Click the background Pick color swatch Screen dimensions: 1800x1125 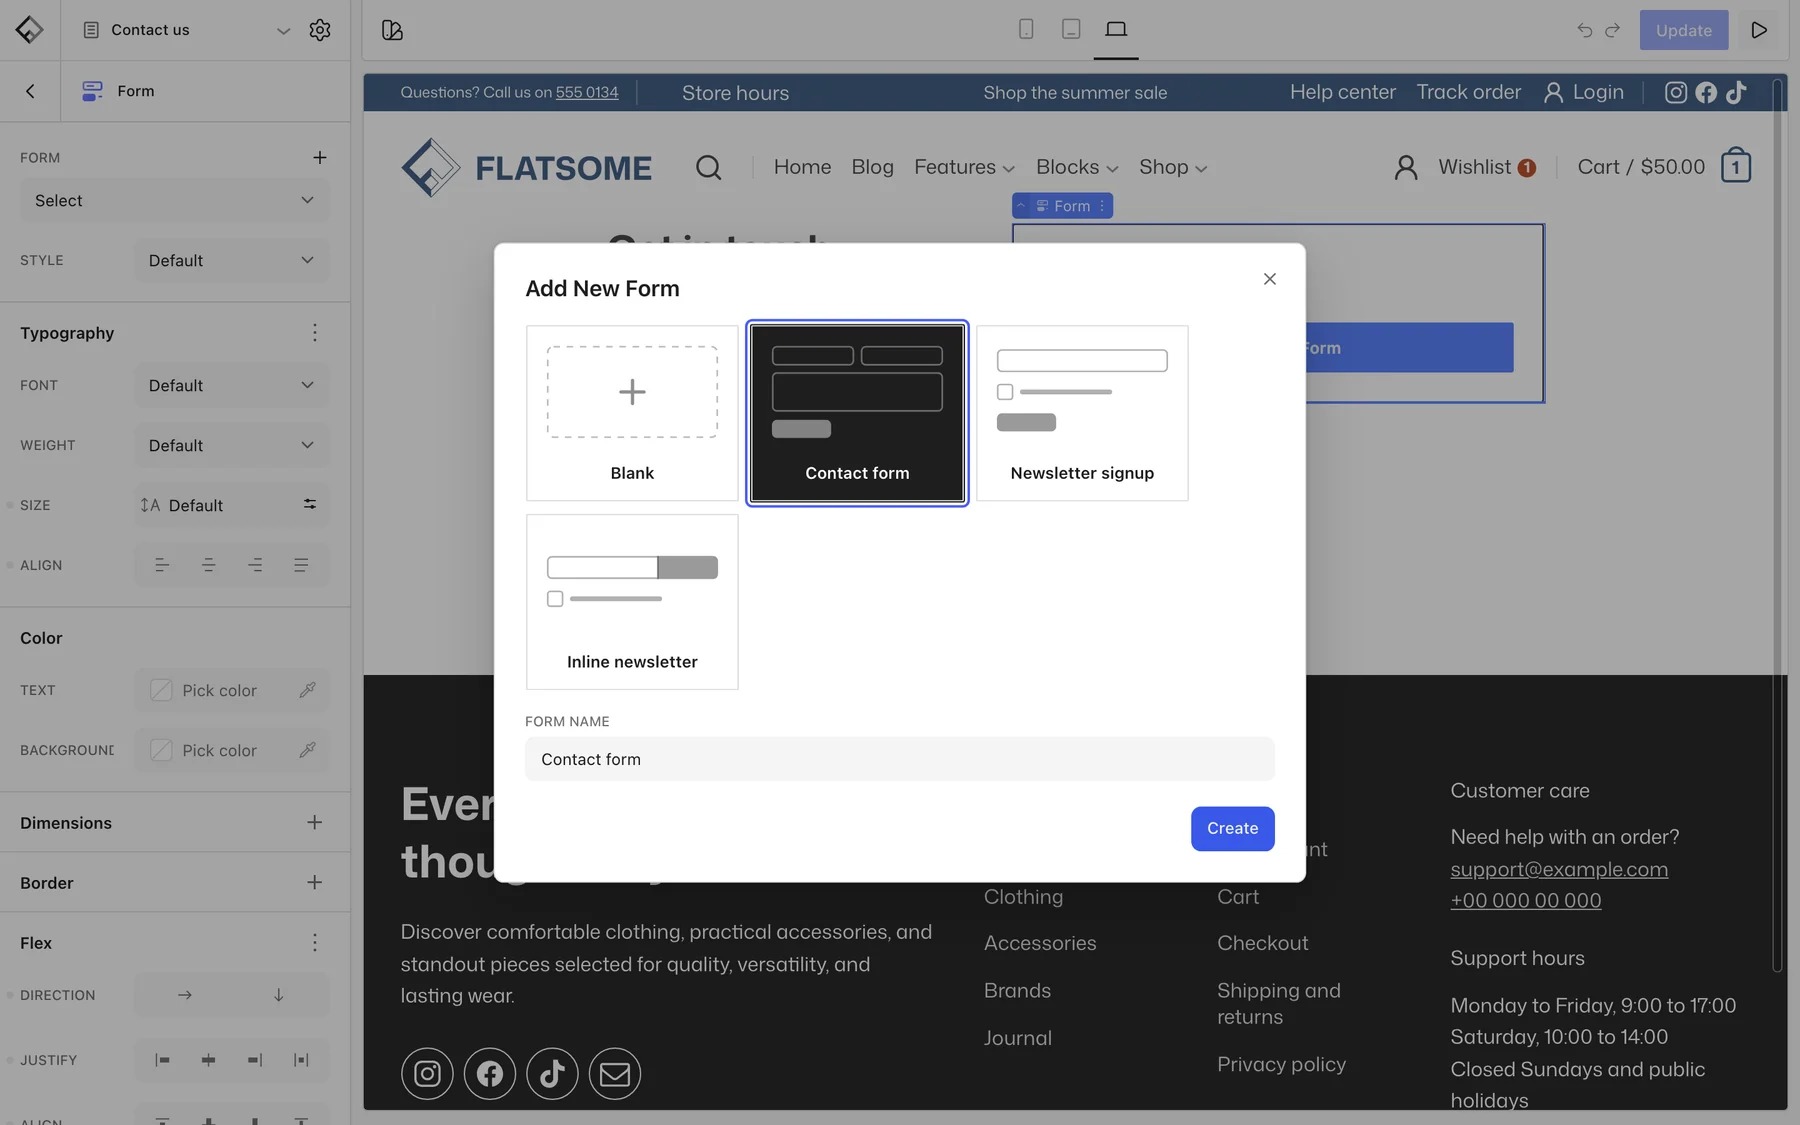coord(161,750)
